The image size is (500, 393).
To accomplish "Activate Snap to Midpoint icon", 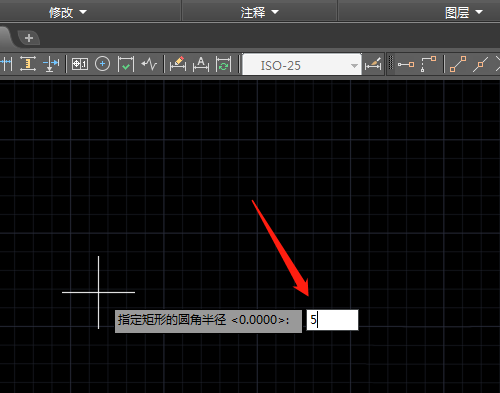I will click(480, 64).
